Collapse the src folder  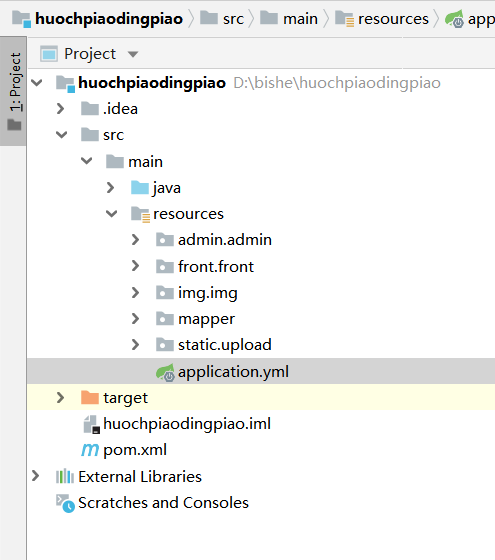pos(61,135)
